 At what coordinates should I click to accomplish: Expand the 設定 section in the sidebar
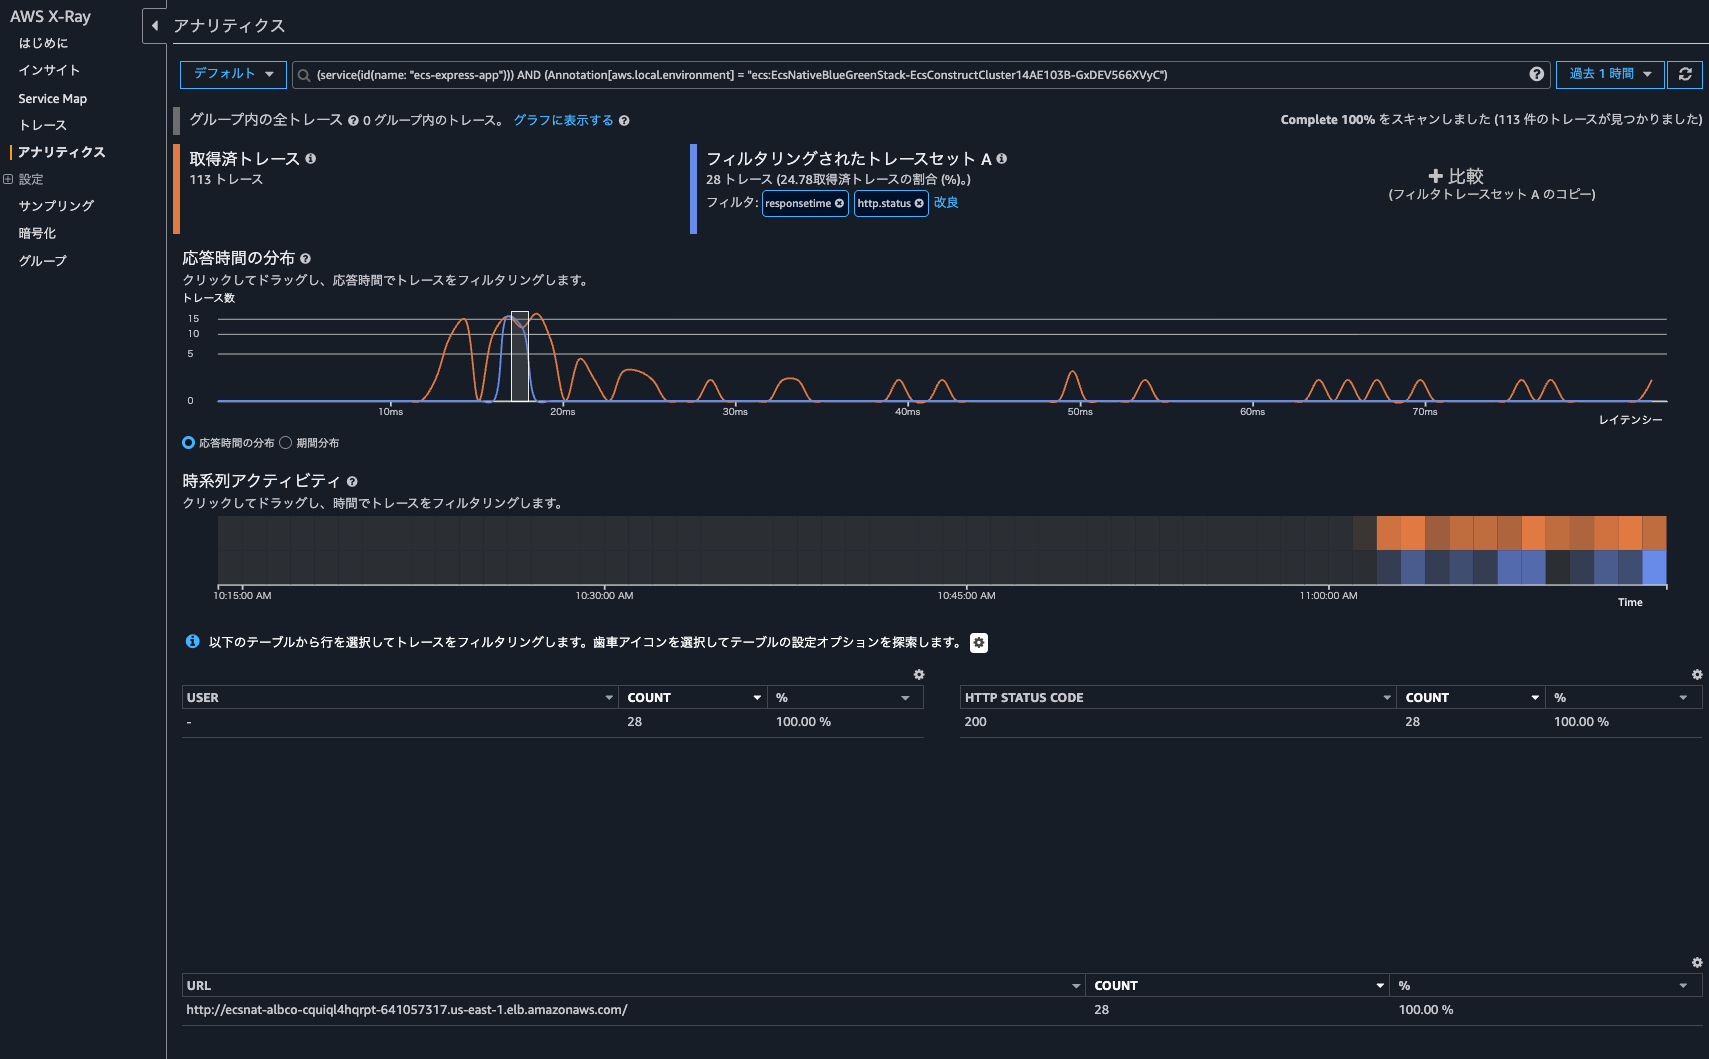[8, 180]
